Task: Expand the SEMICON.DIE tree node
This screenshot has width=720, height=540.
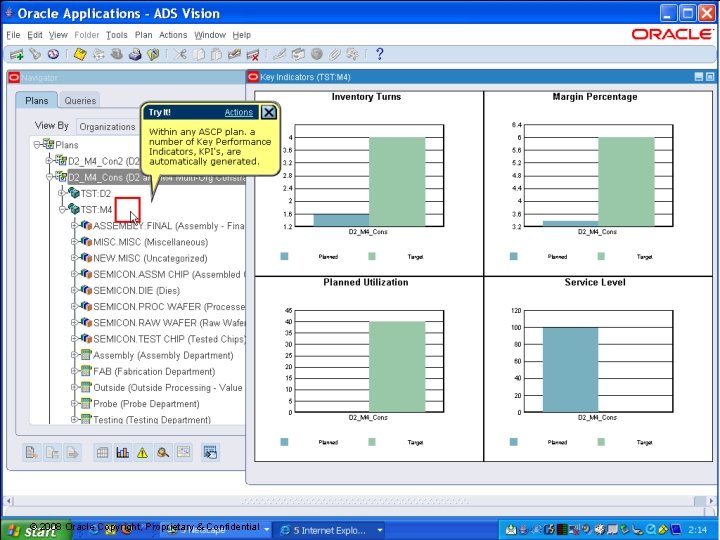Action: click(x=74, y=291)
